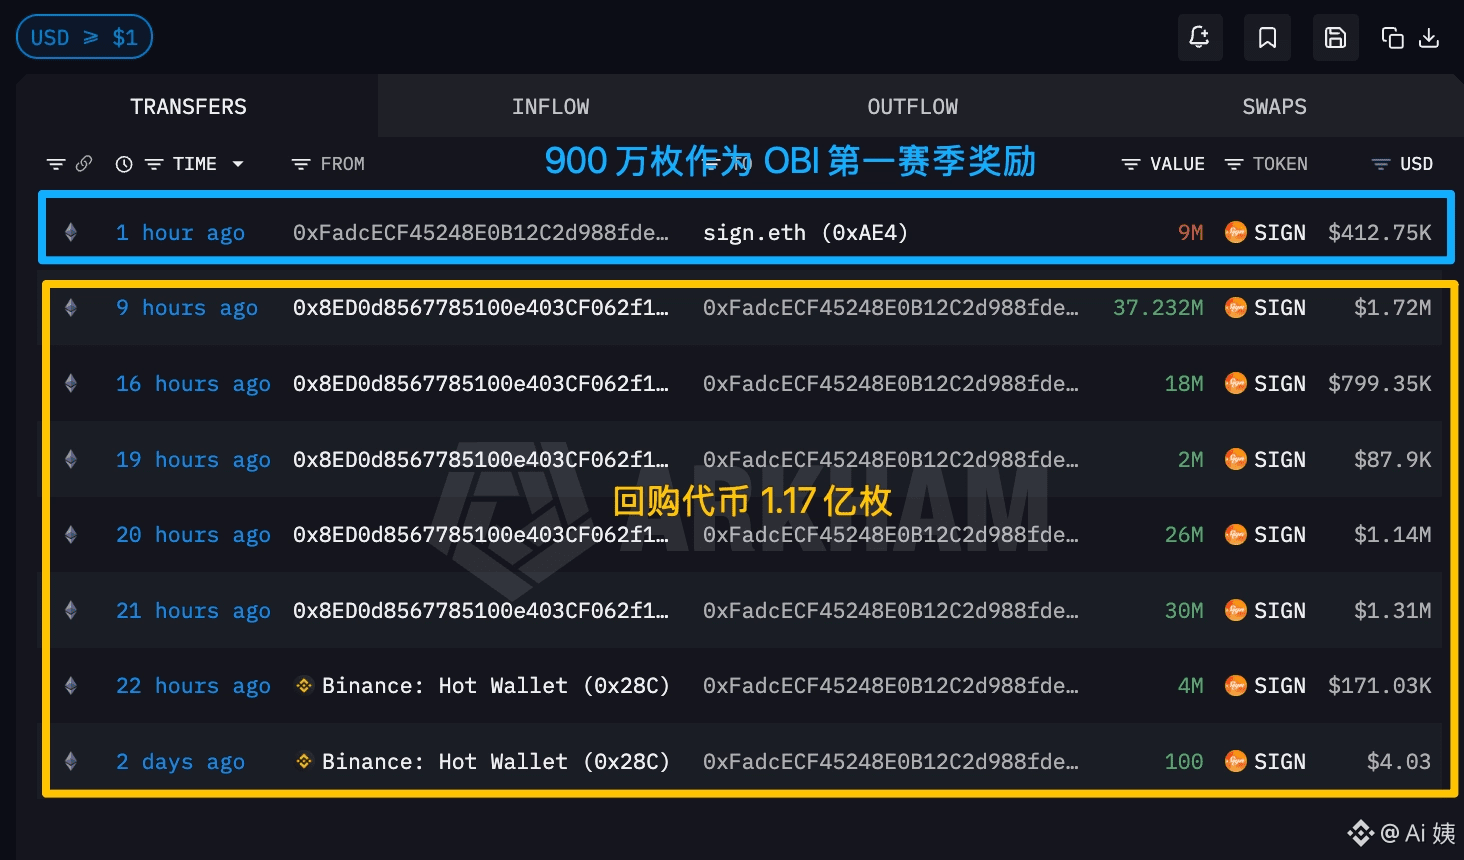This screenshot has height=860, width=1464.
Task: Open the TOKEN column filter
Action: click(x=1234, y=164)
